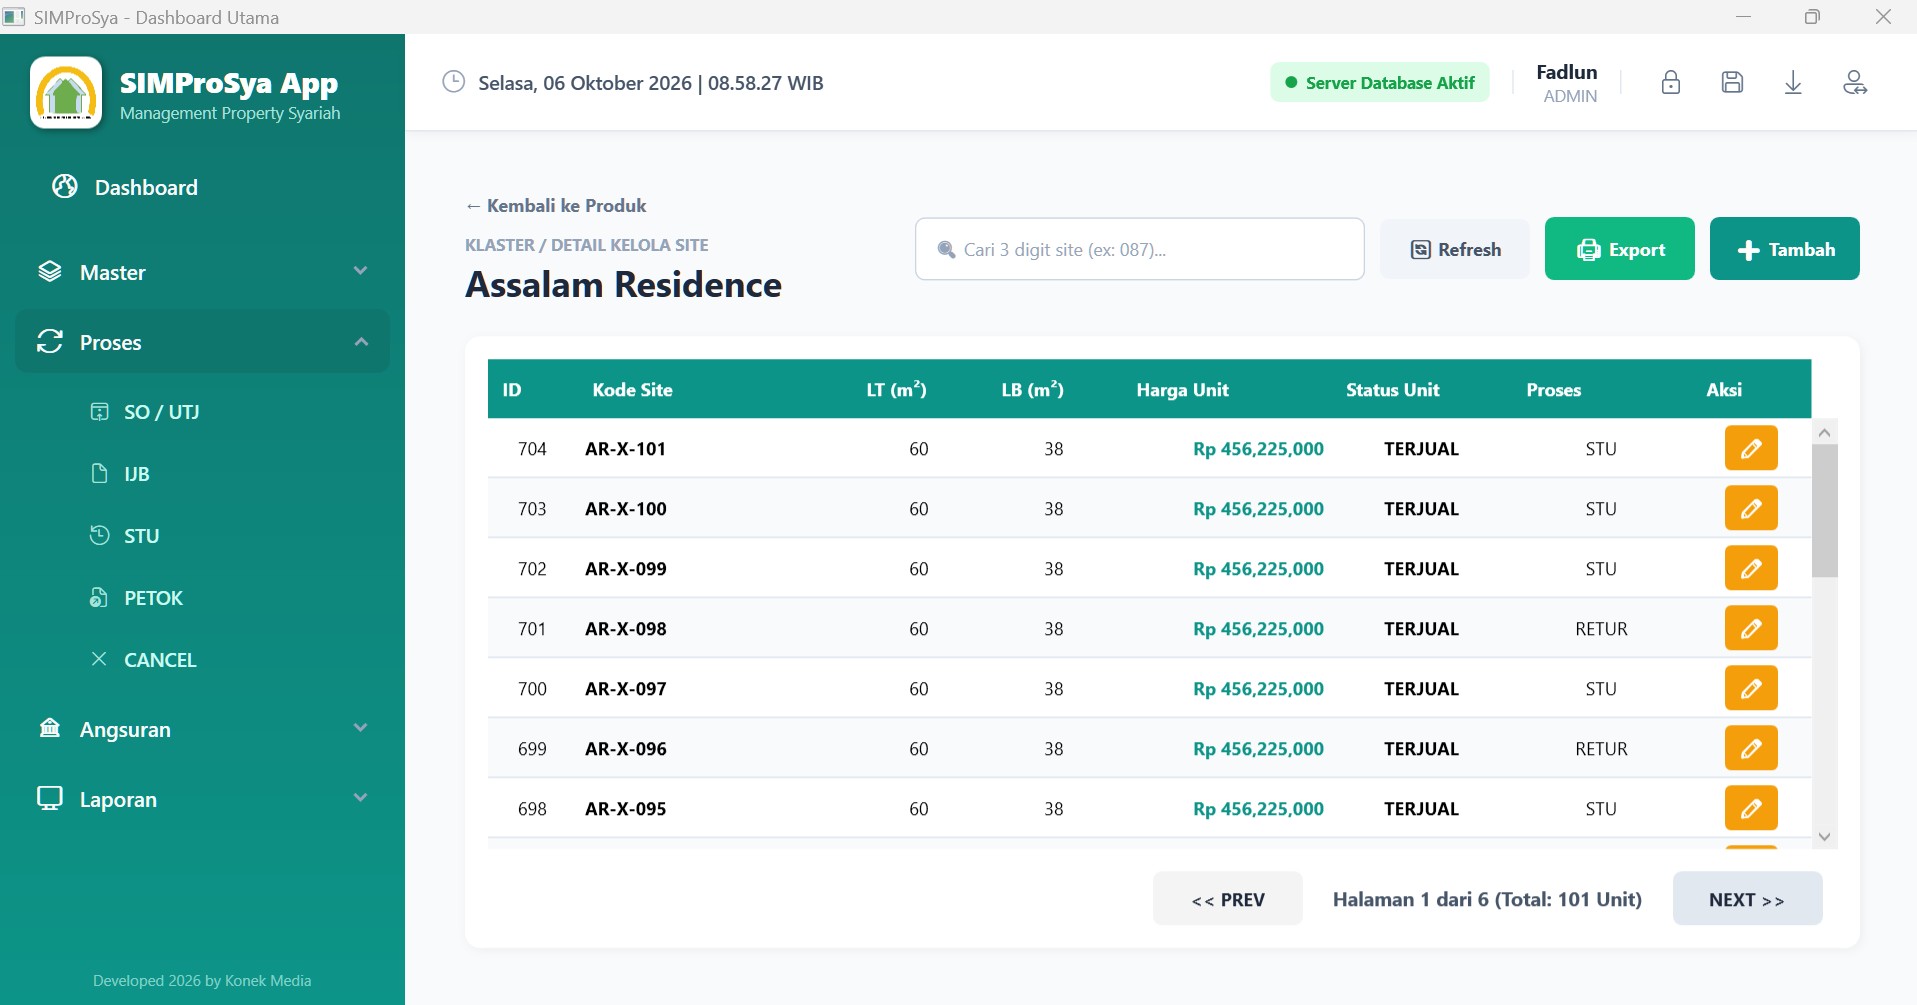The image size is (1917, 1005).
Task: Click the table scrollbar down arrow
Action: tap(1825, 837)
